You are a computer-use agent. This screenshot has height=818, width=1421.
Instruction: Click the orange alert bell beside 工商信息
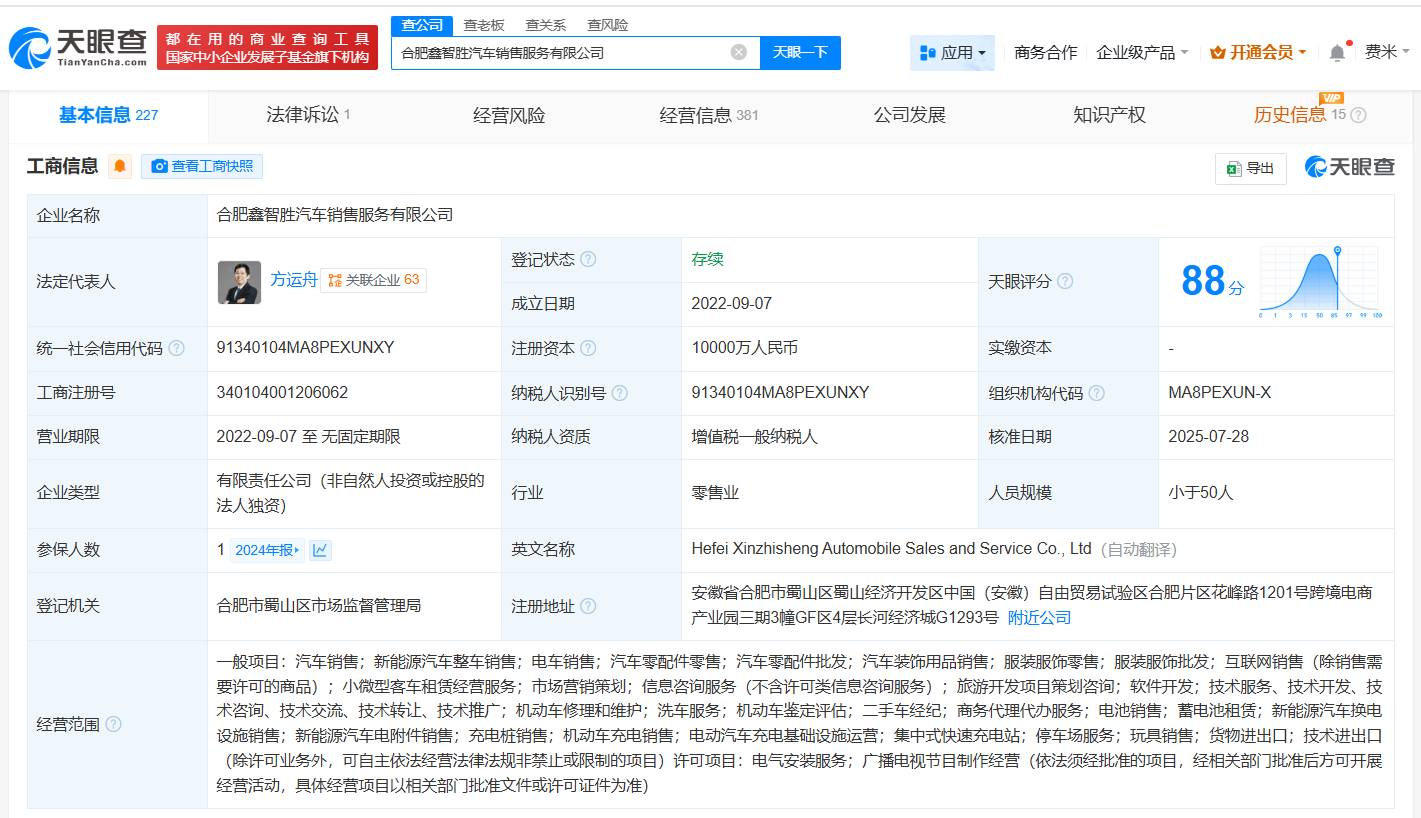click(x=120, y=167)
